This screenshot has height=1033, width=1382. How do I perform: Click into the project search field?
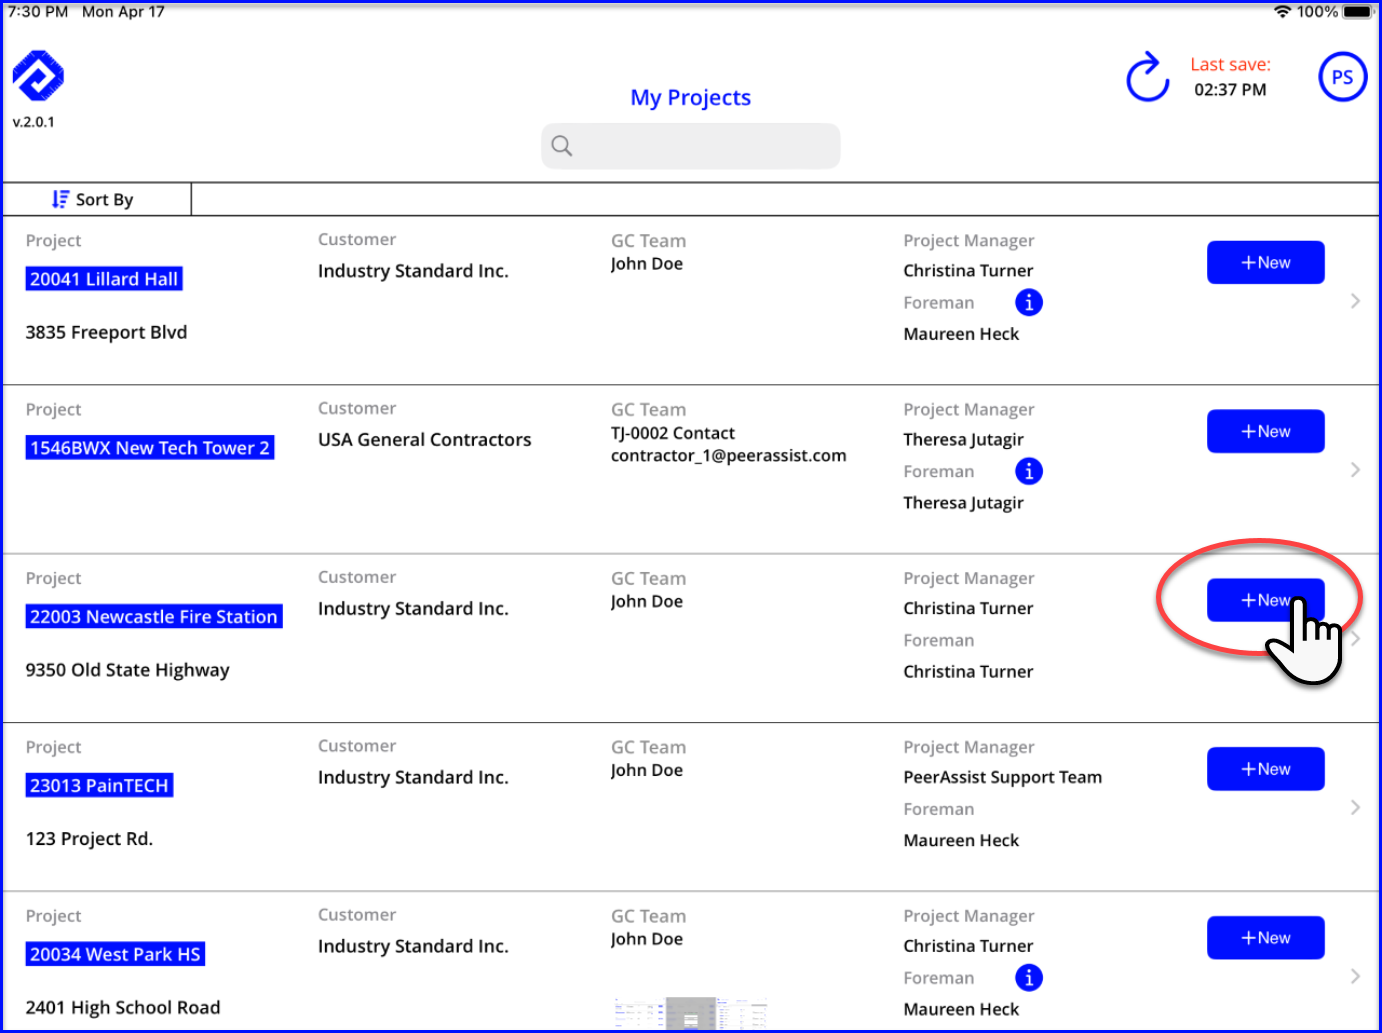(691, 146)
